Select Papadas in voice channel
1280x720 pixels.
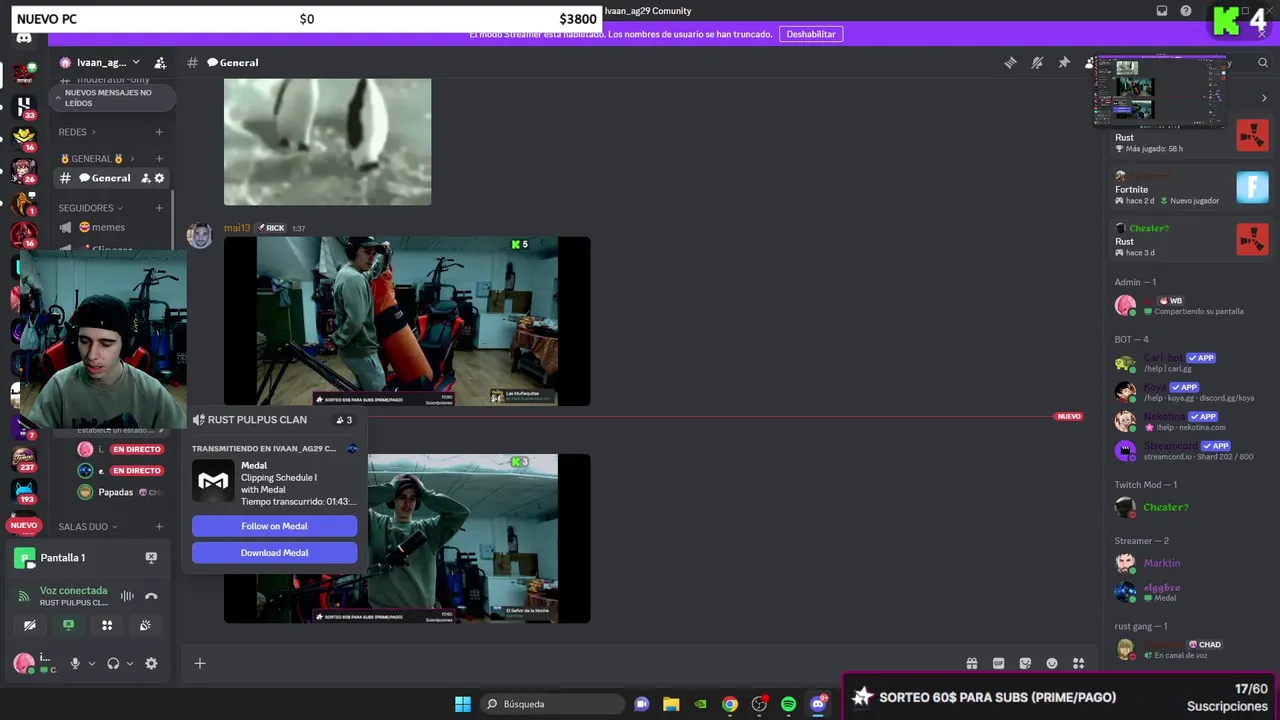tap(115, 492)
